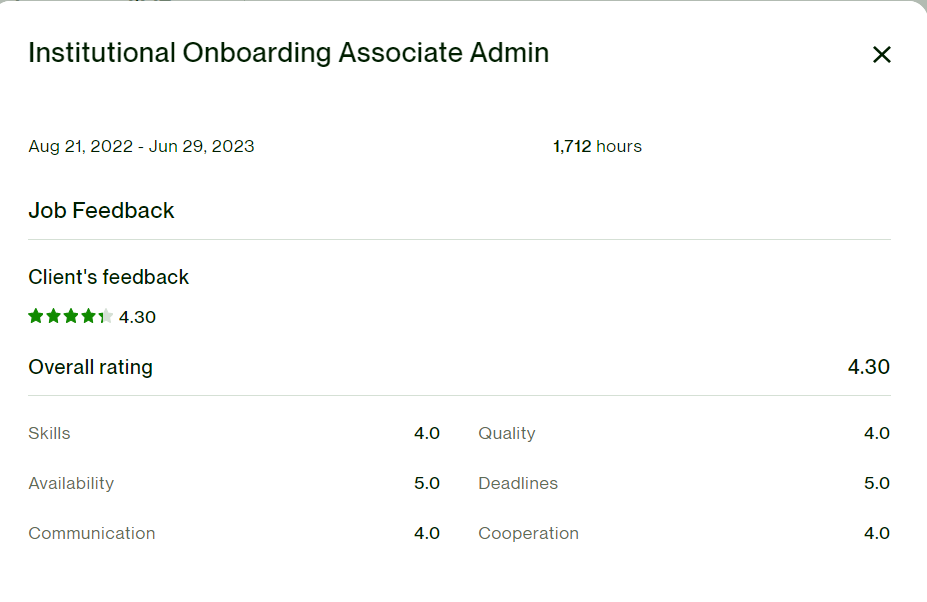The width and height of the screenshot is (927, 602).
Task: Click the Job Feedback heading
Action: (x=101, y=211)
